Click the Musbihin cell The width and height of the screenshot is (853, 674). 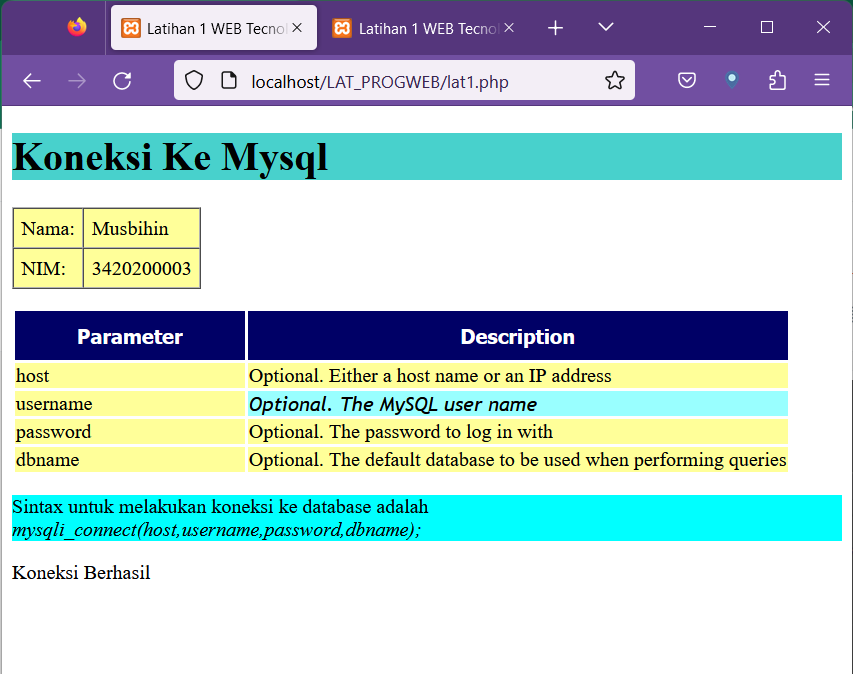pos(142,228)
